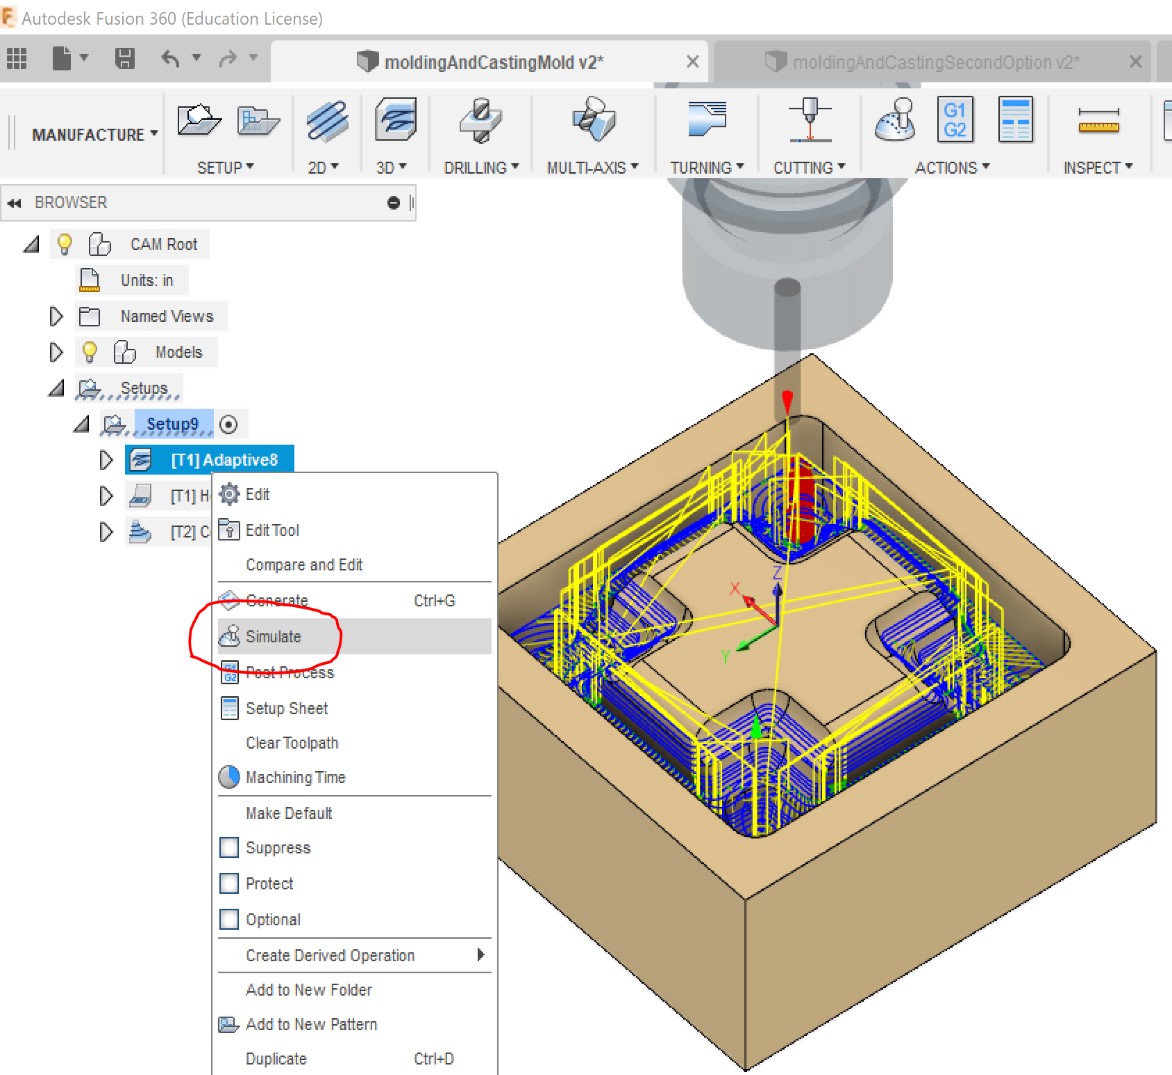1172x1075 pixels.
Task: Click the Drilling tool icon
Action: (481, 120)
